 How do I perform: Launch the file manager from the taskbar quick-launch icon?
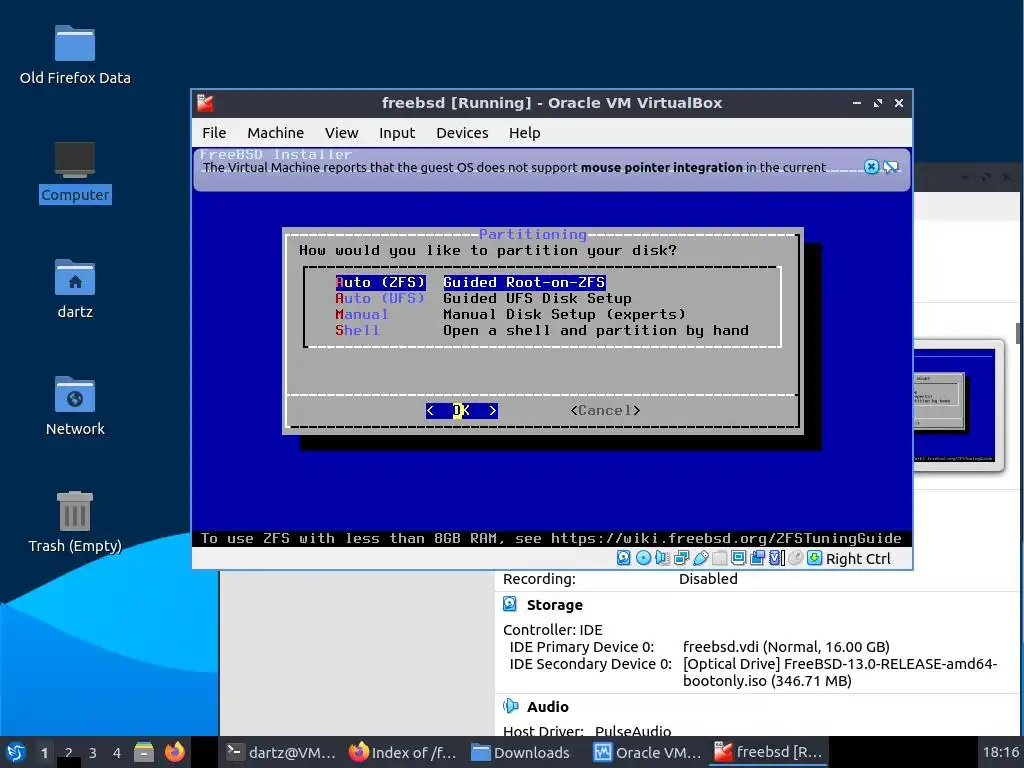click(144, 752)
